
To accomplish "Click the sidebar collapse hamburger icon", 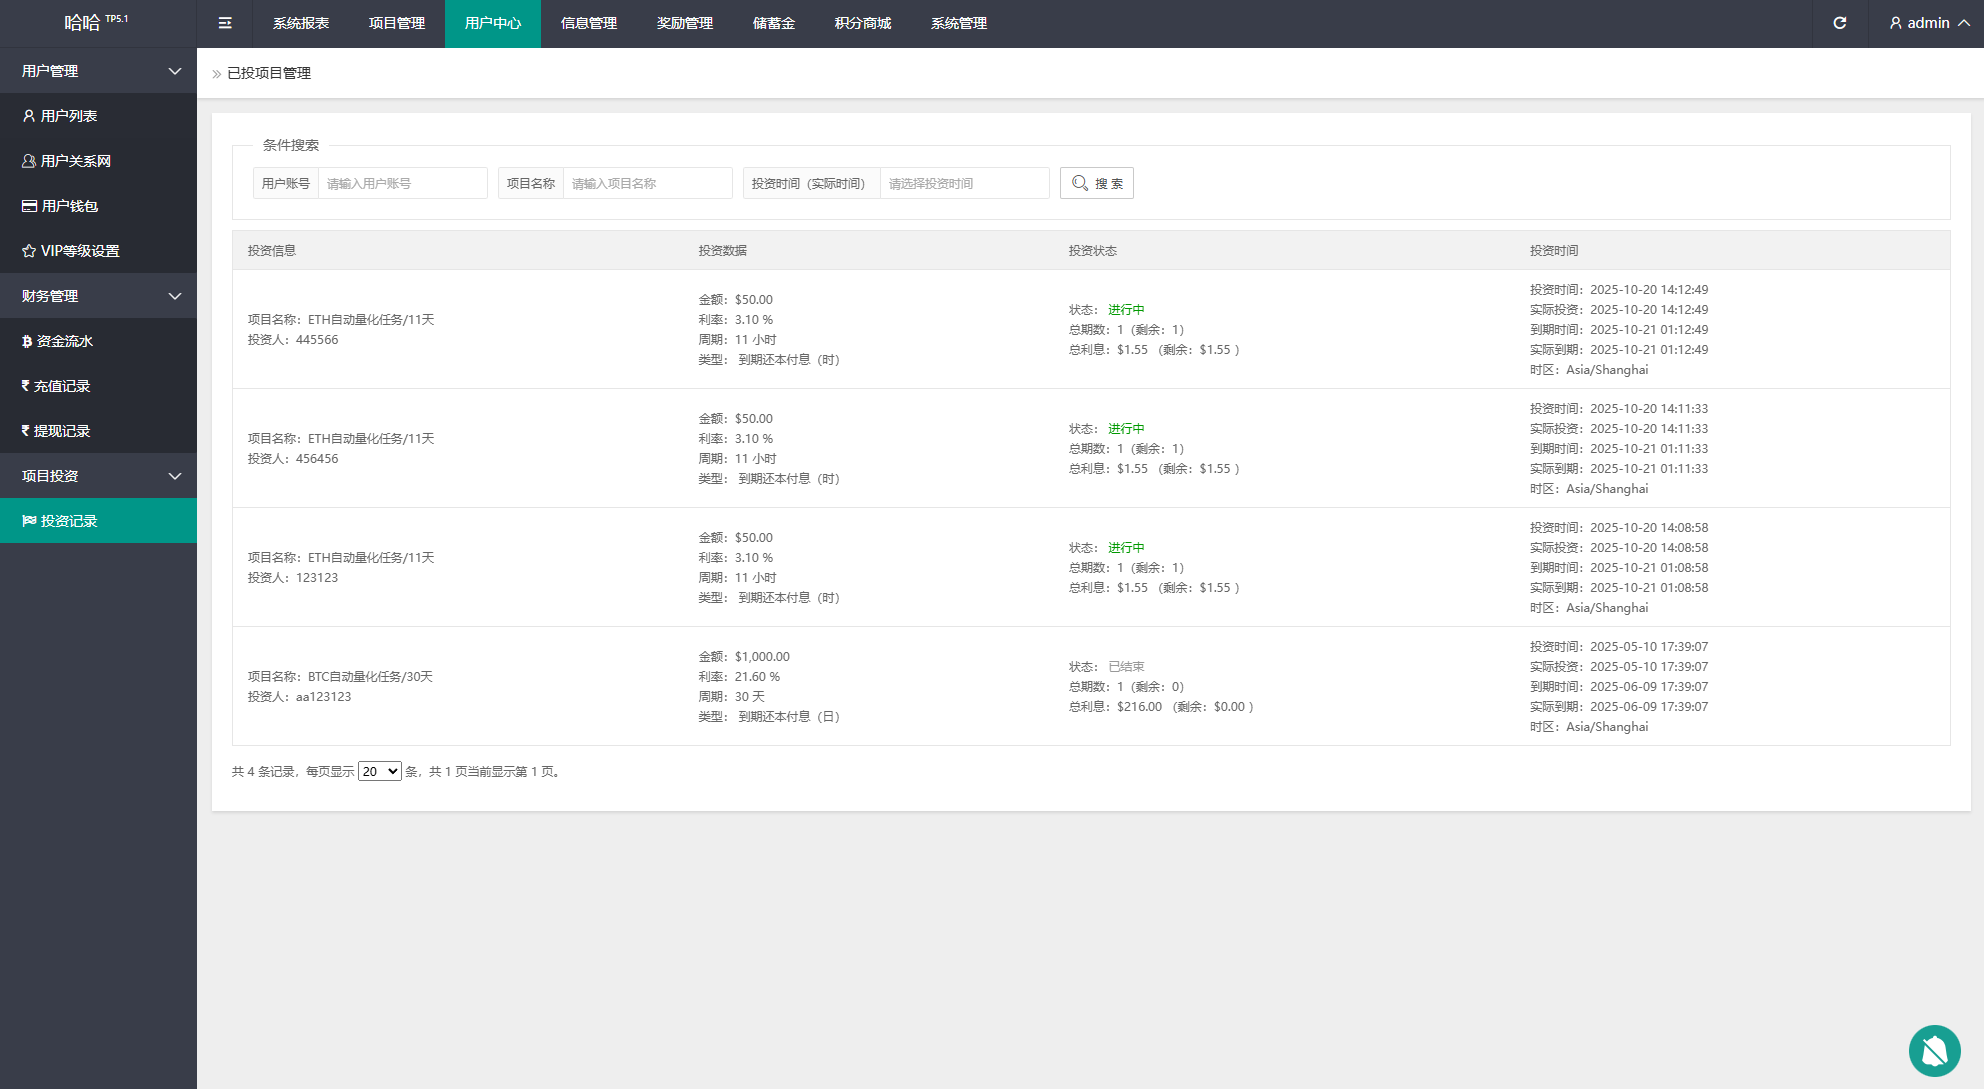I will coord(225,23).
